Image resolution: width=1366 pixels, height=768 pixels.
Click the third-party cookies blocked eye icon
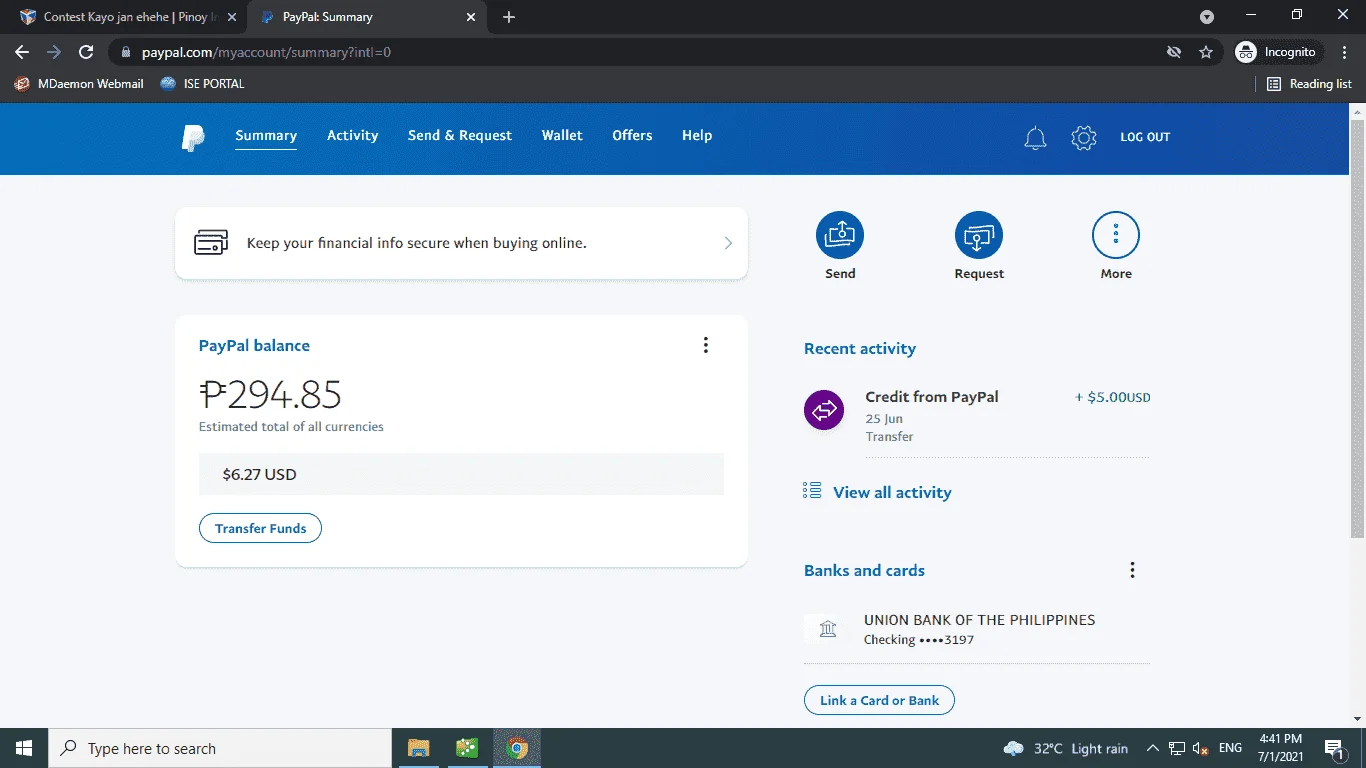pyautogui.click(x=1174, y=52)
